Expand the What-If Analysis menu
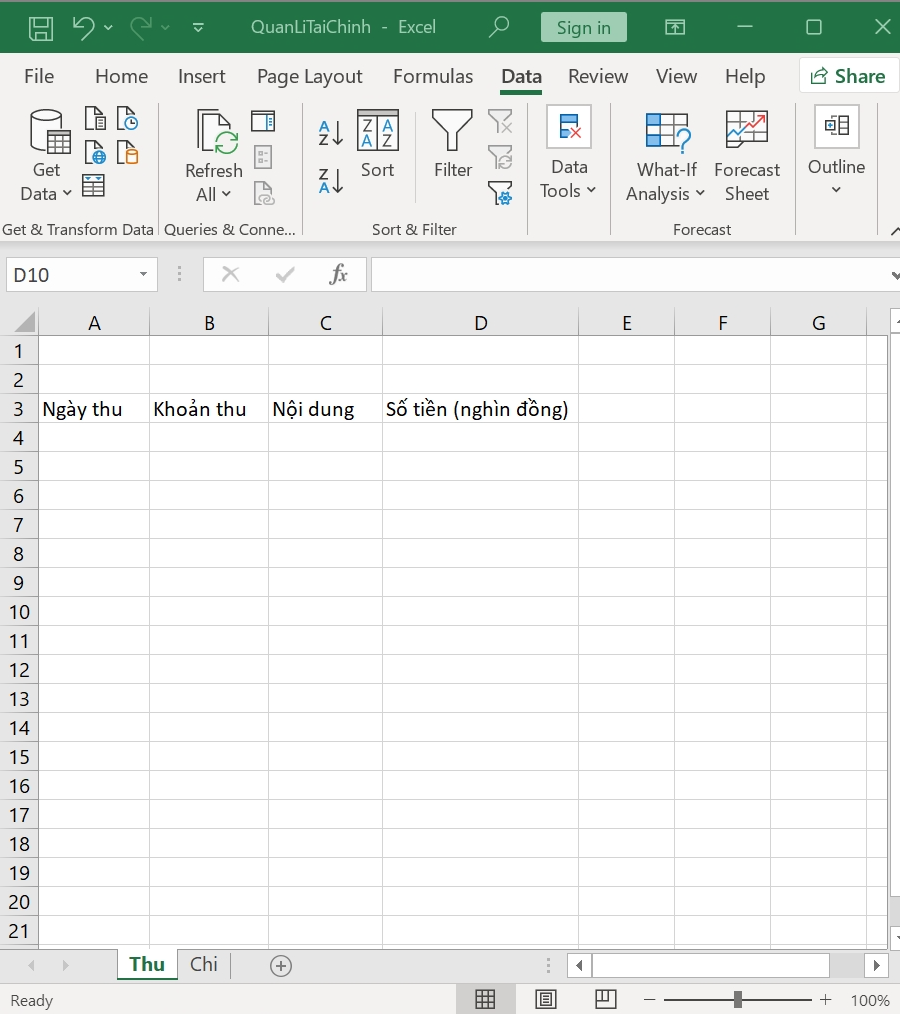 pyautogui.click(x=666, y=156)
